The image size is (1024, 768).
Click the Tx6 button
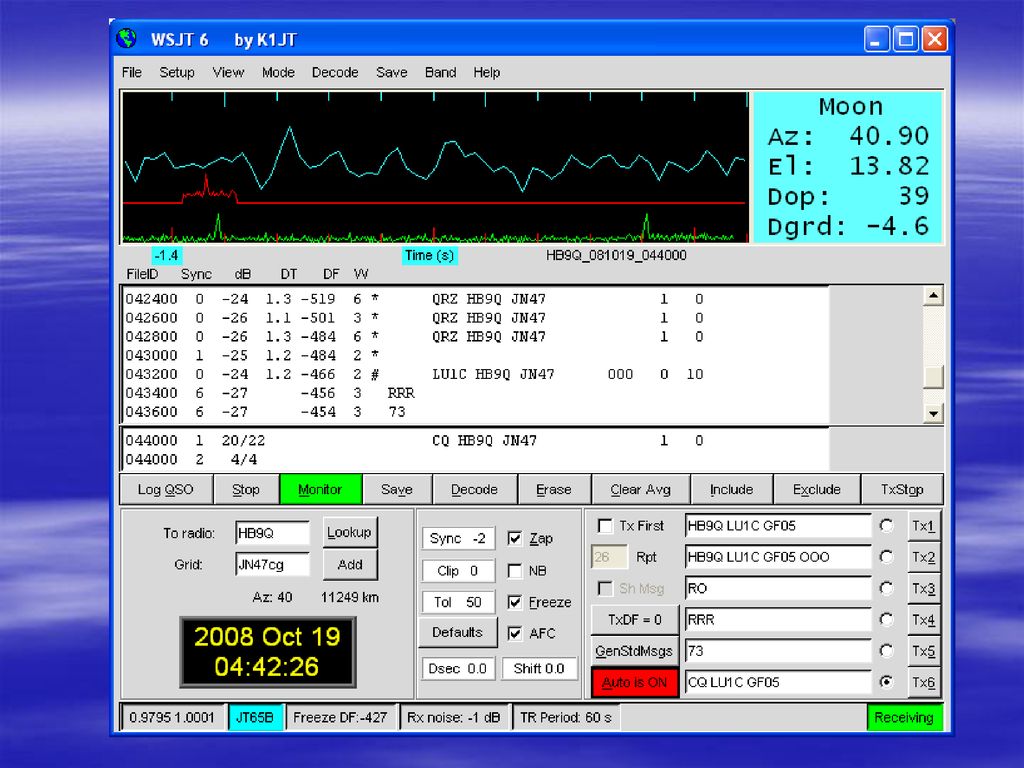coord(923,682)
